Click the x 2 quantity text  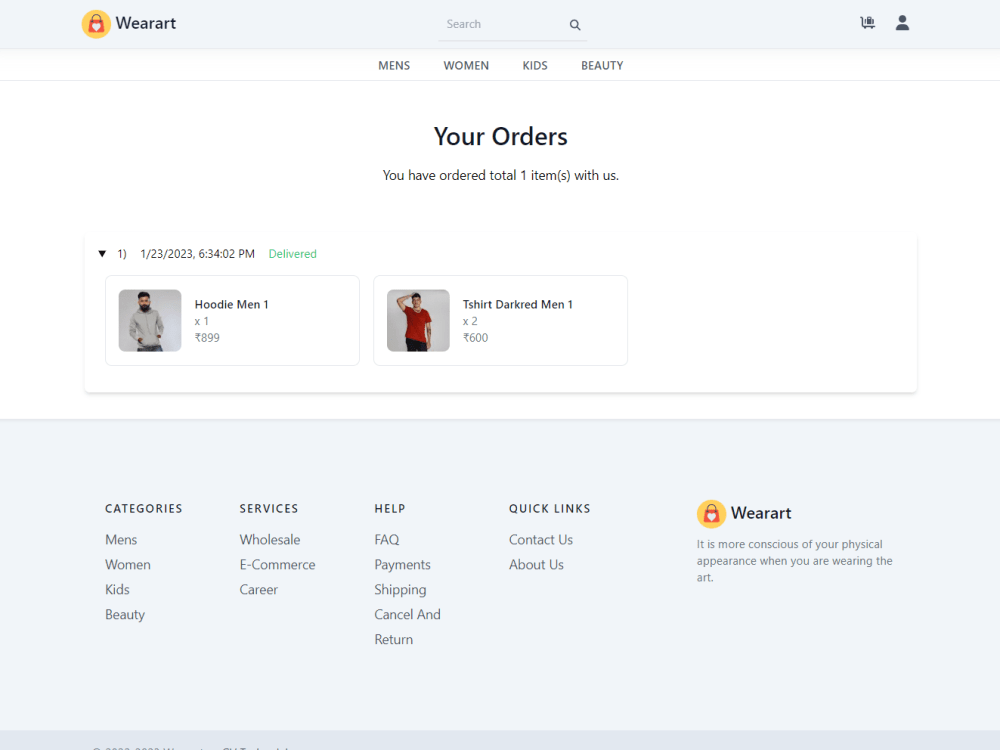tap(470, 321)
